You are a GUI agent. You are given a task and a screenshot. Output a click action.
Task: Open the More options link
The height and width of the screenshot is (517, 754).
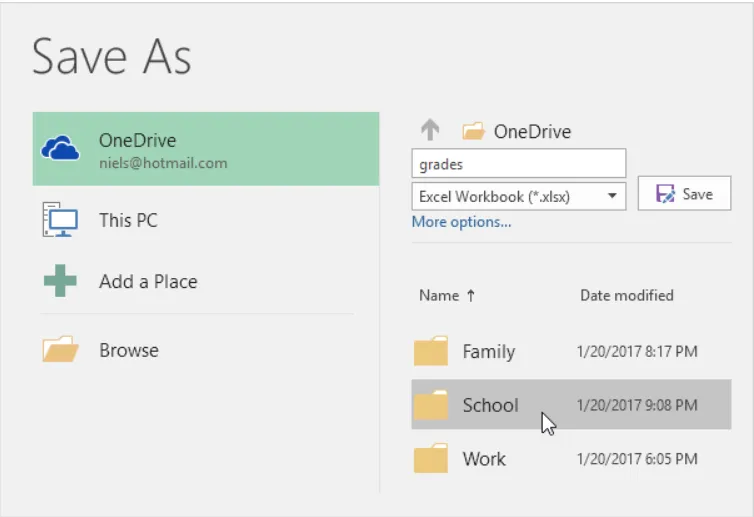click(461, 222)
